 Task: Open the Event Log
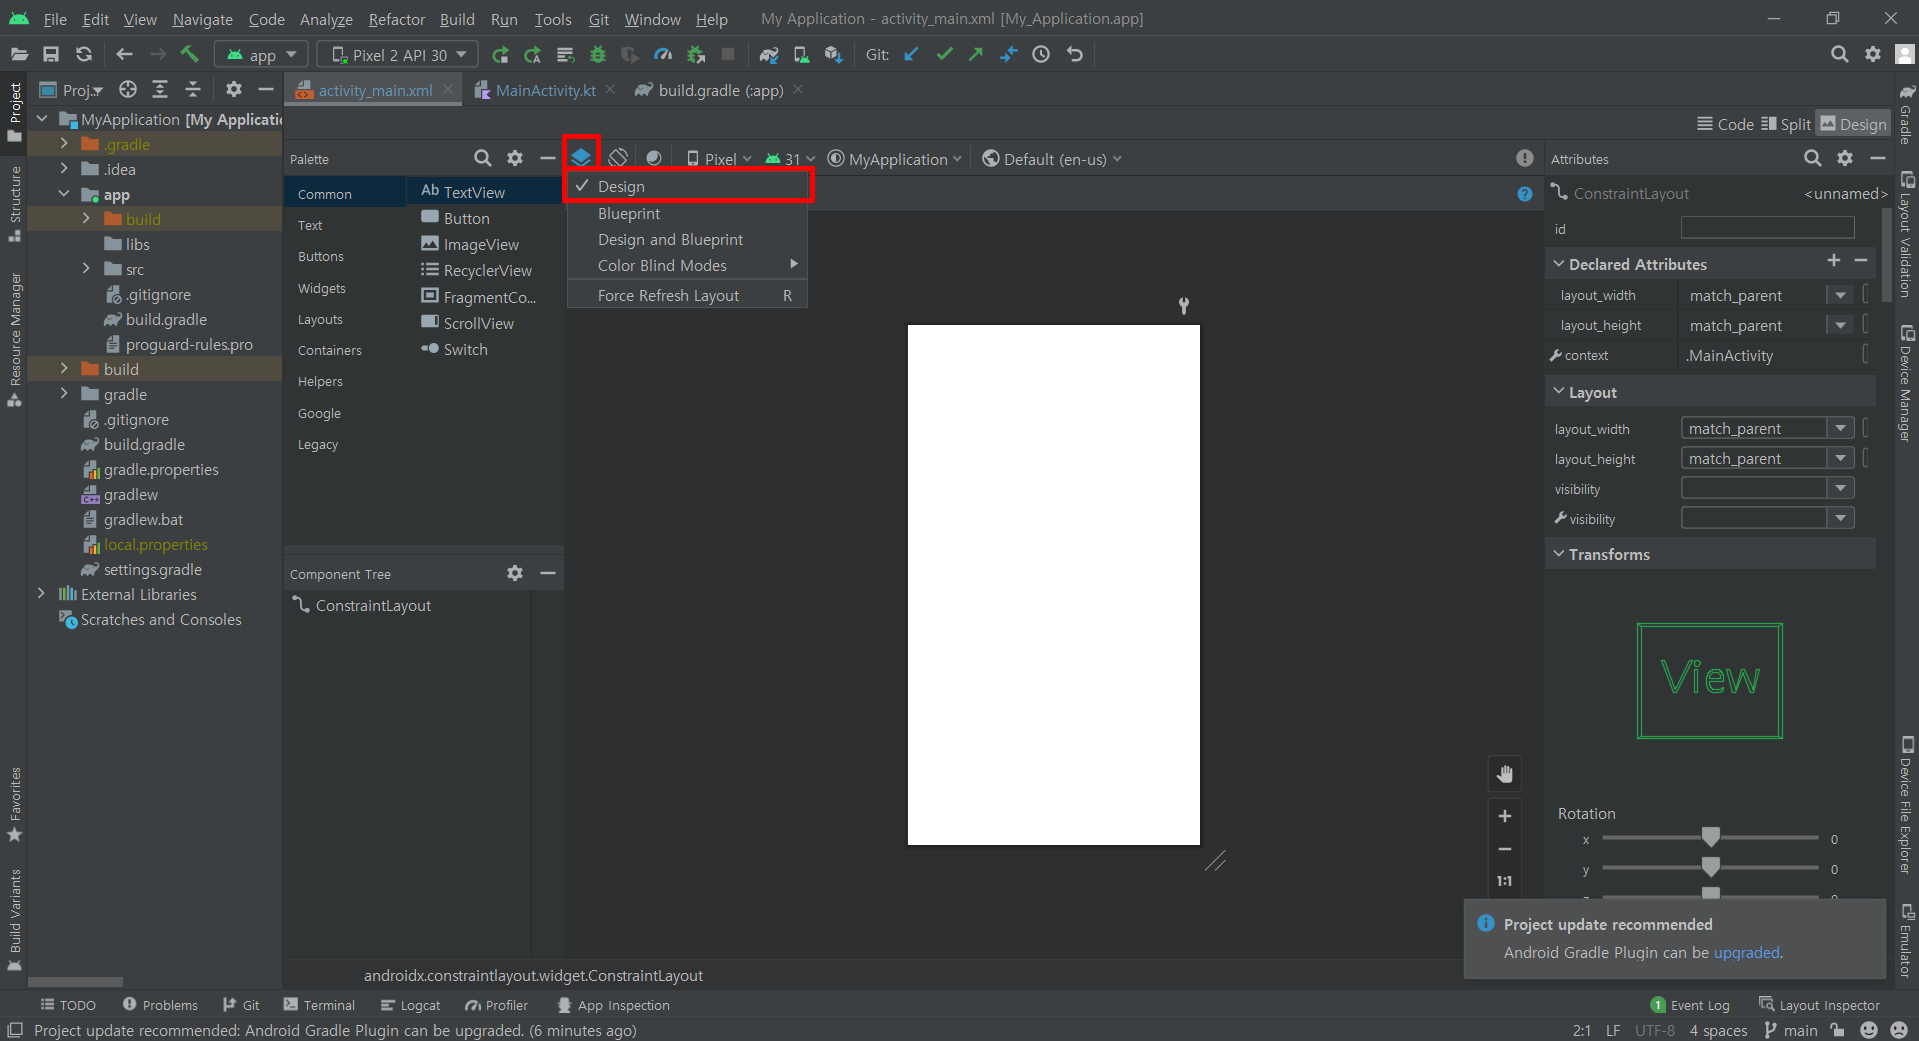tap(1689, 1005)
